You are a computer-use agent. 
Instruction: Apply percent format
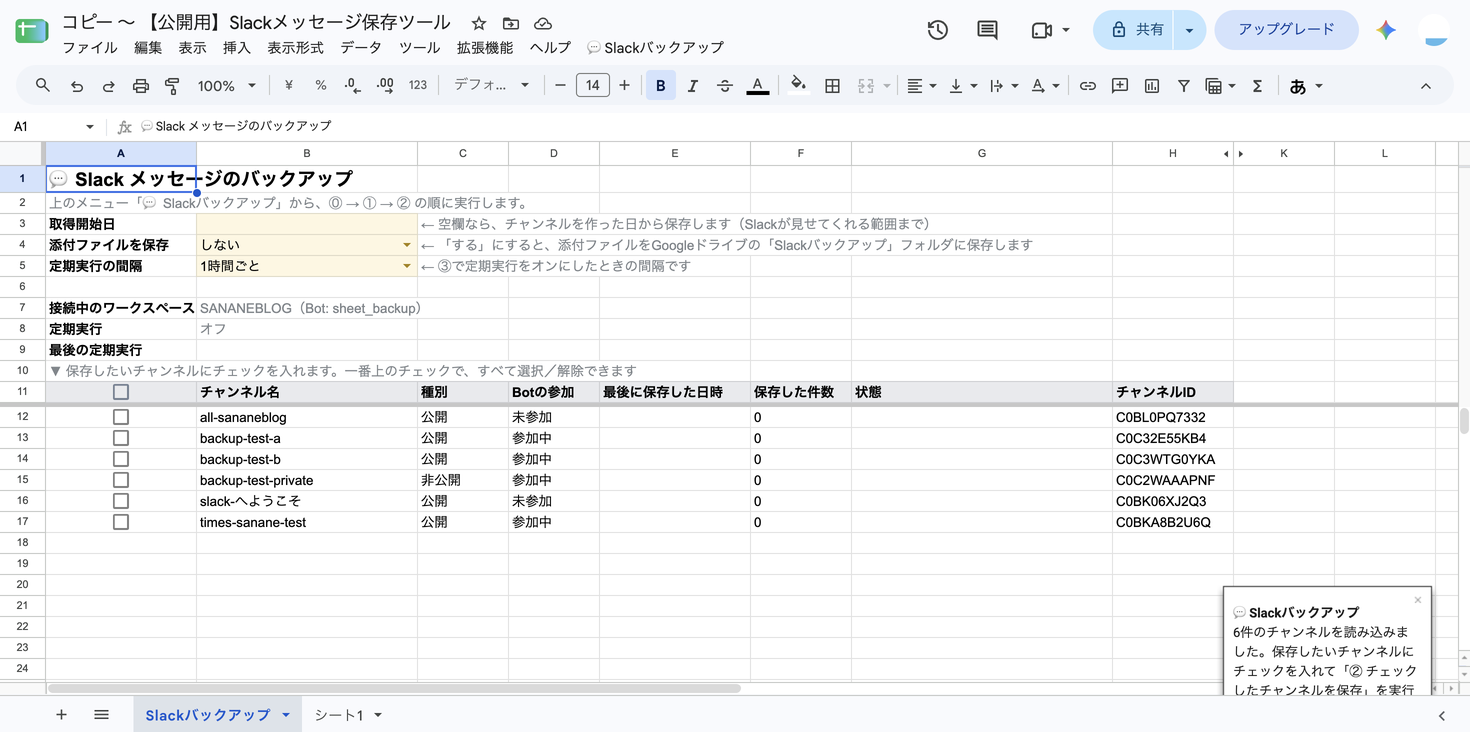pyautogui.click(x=320, y=86)
